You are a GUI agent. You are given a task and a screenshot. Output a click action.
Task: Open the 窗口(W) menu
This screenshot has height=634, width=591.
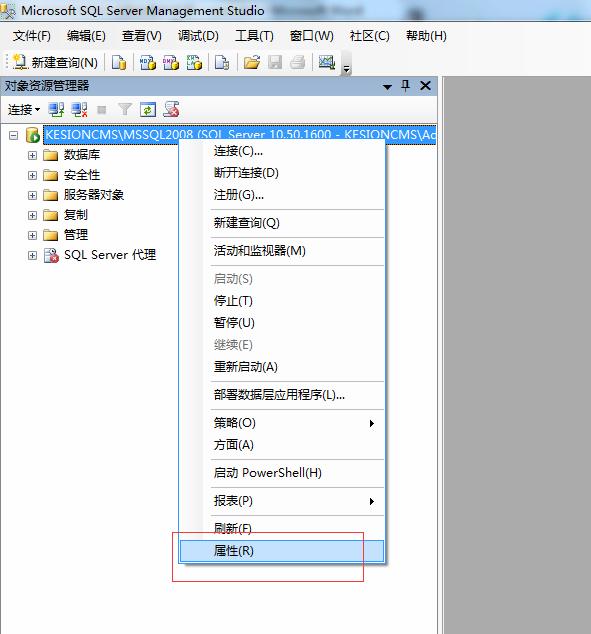(312, 36)
